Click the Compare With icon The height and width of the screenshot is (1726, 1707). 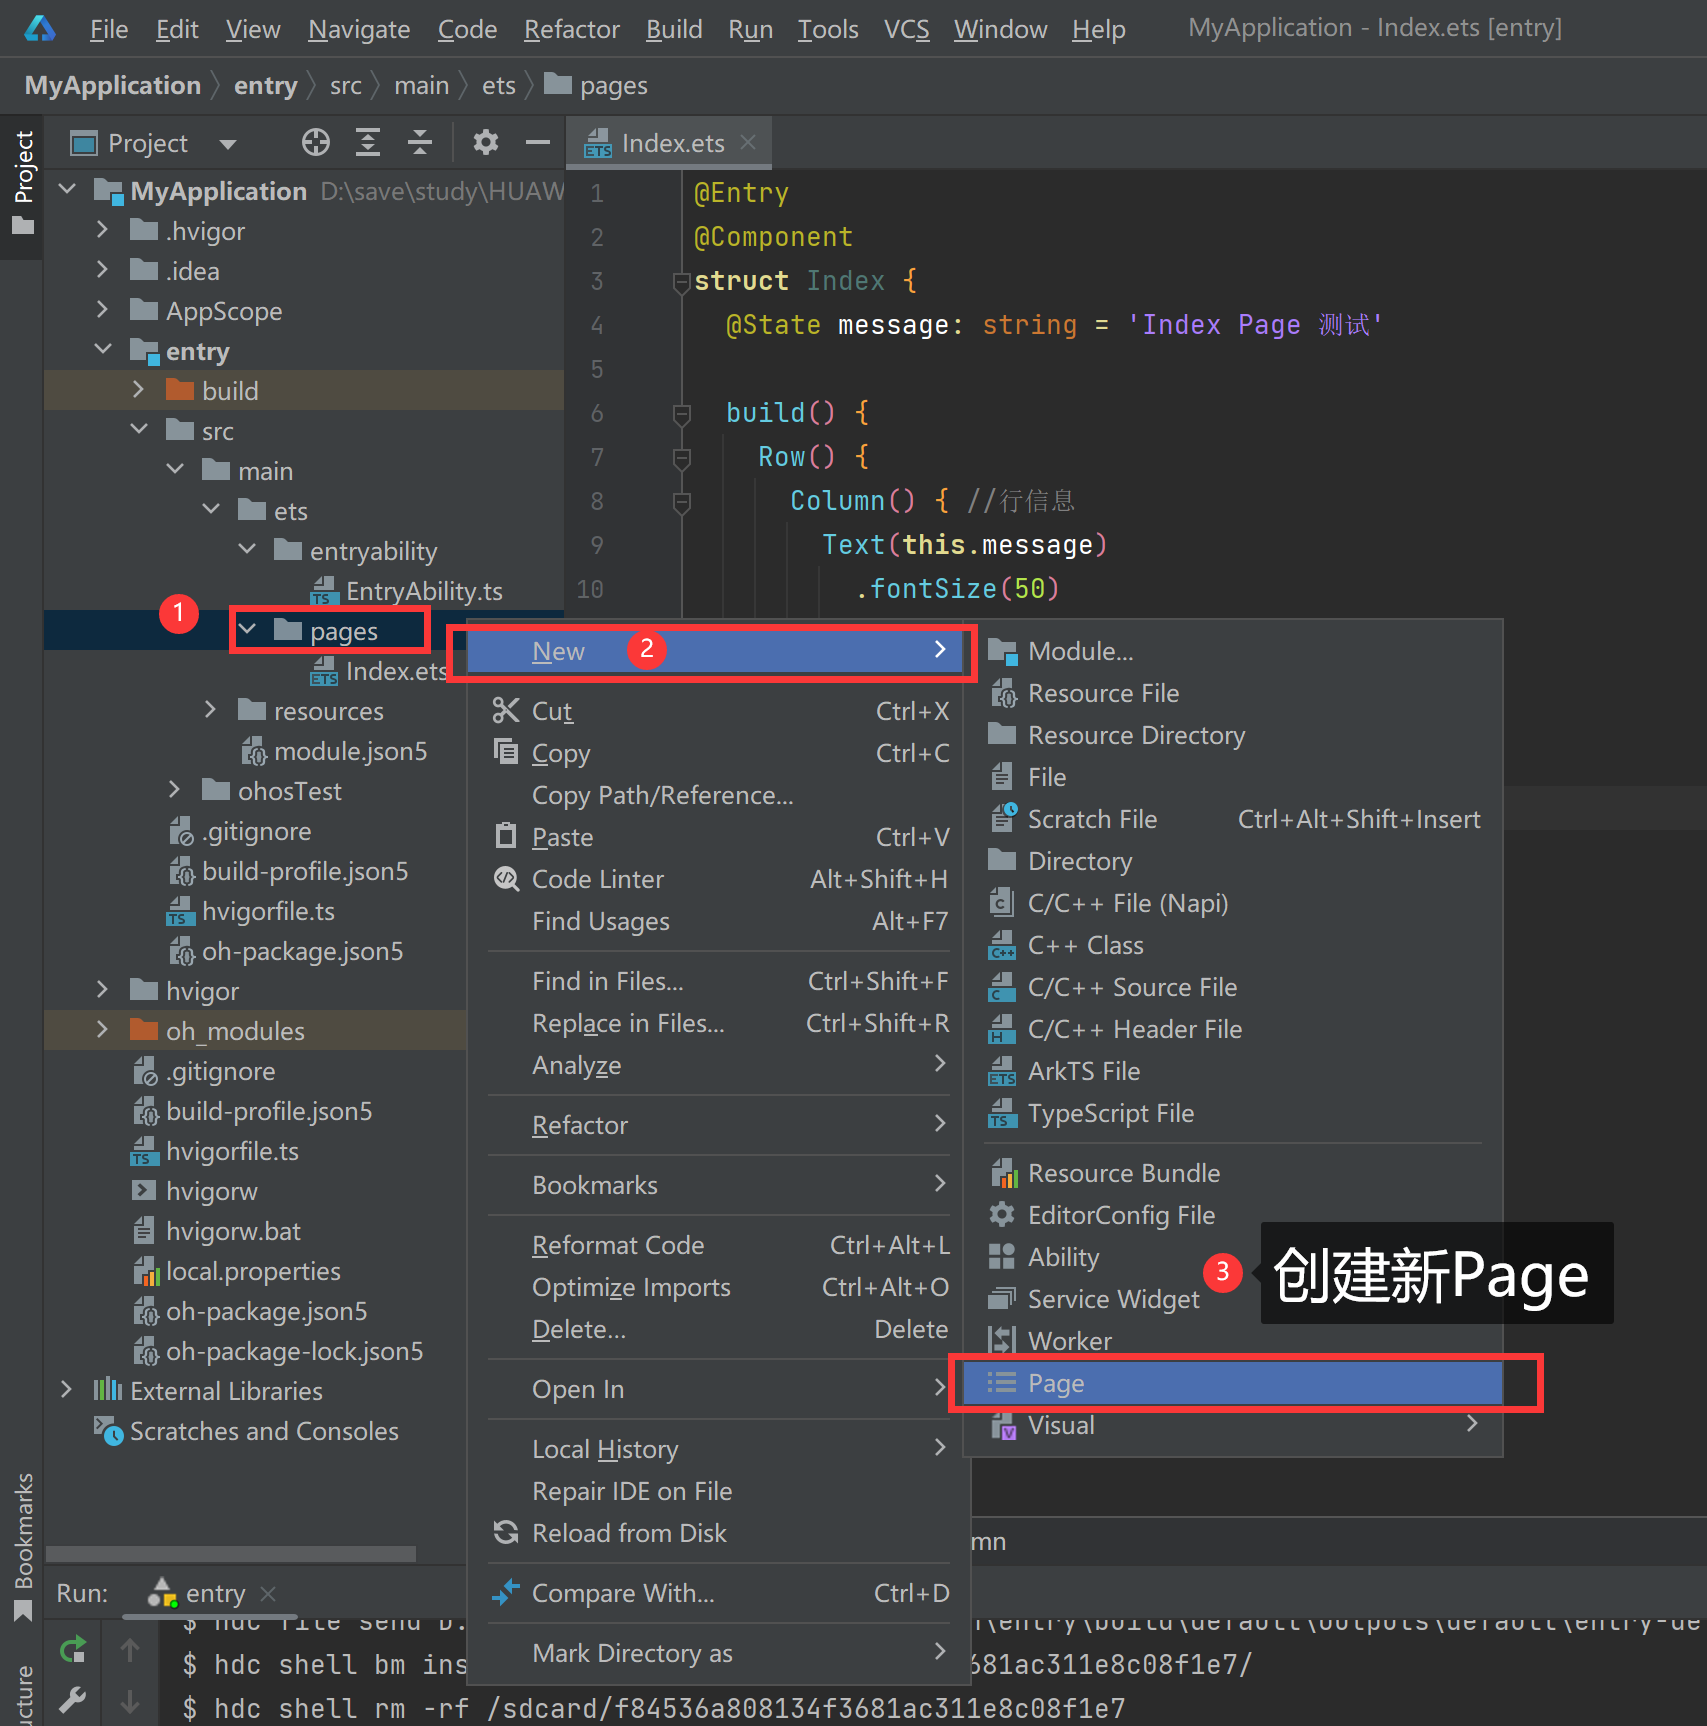[x=506, y=1592]
